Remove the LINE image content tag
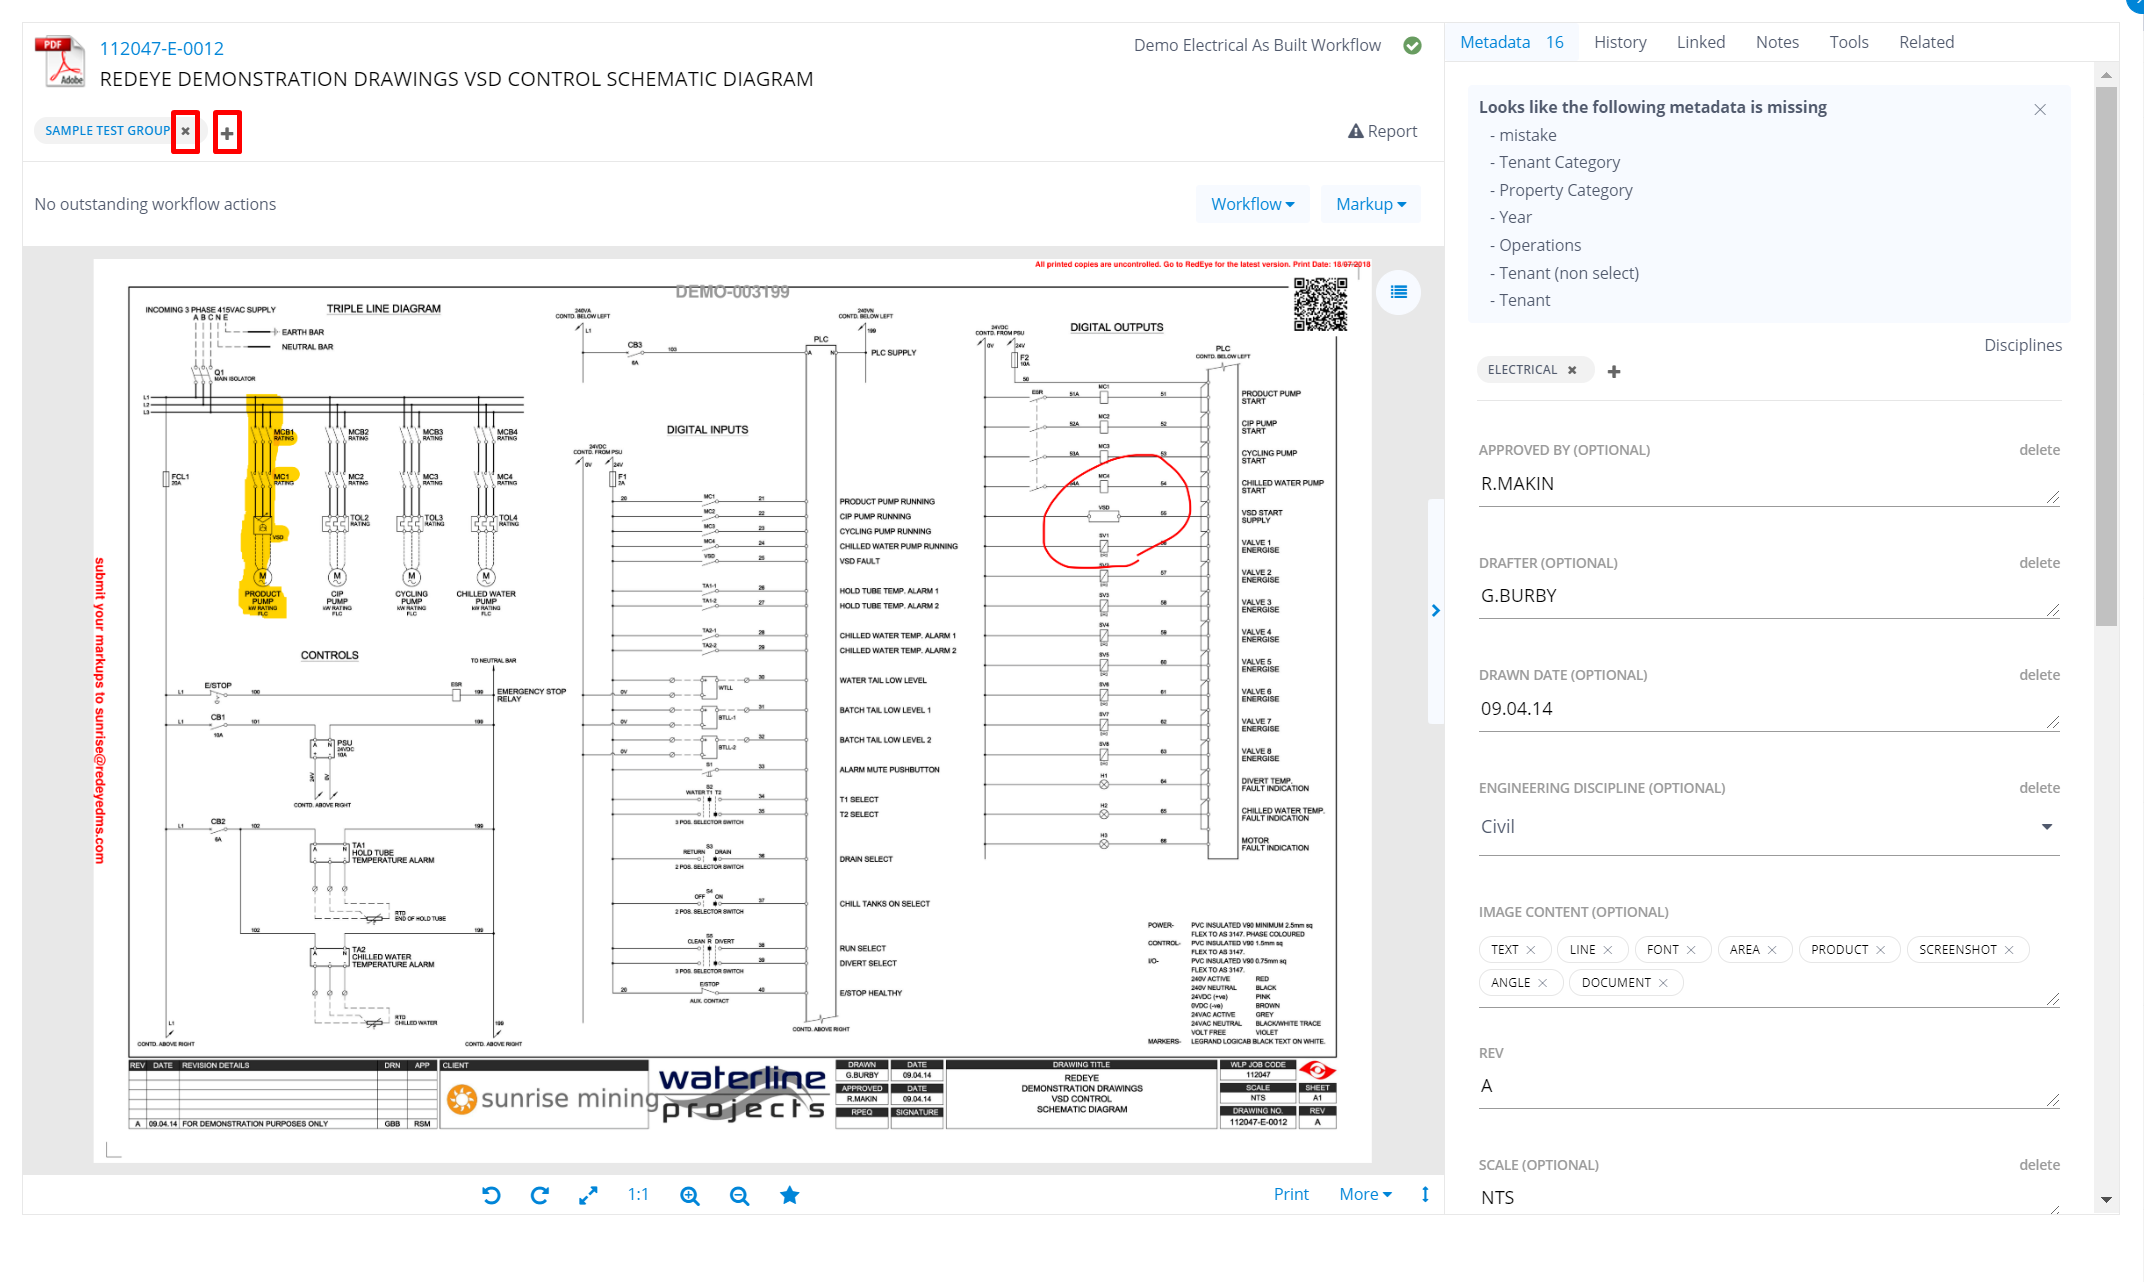 pos(1608,950)
